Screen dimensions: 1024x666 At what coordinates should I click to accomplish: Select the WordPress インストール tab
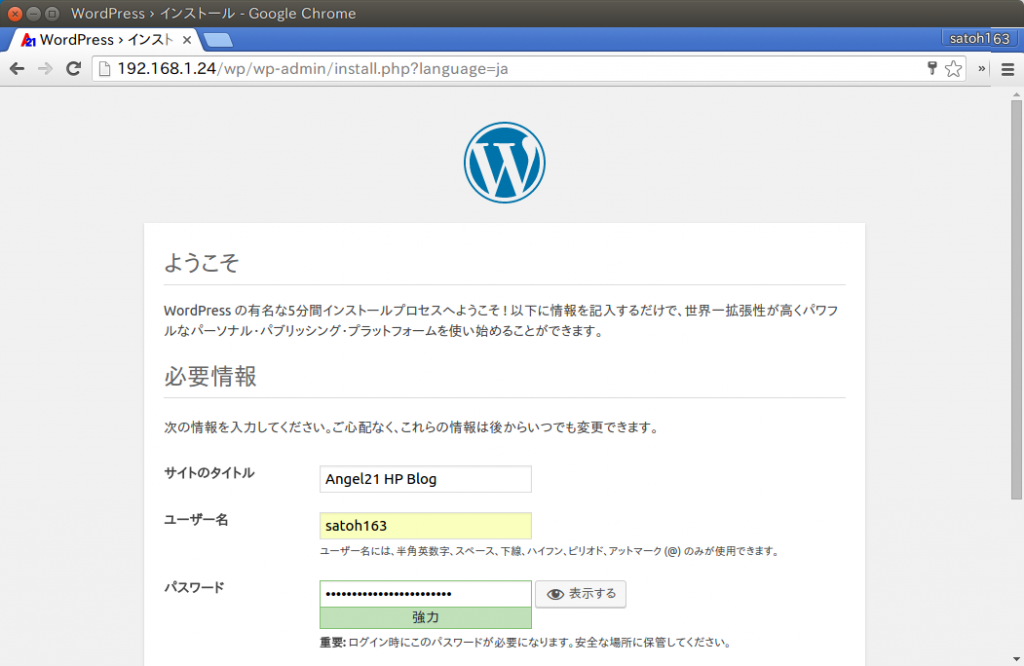click(104, 40)
